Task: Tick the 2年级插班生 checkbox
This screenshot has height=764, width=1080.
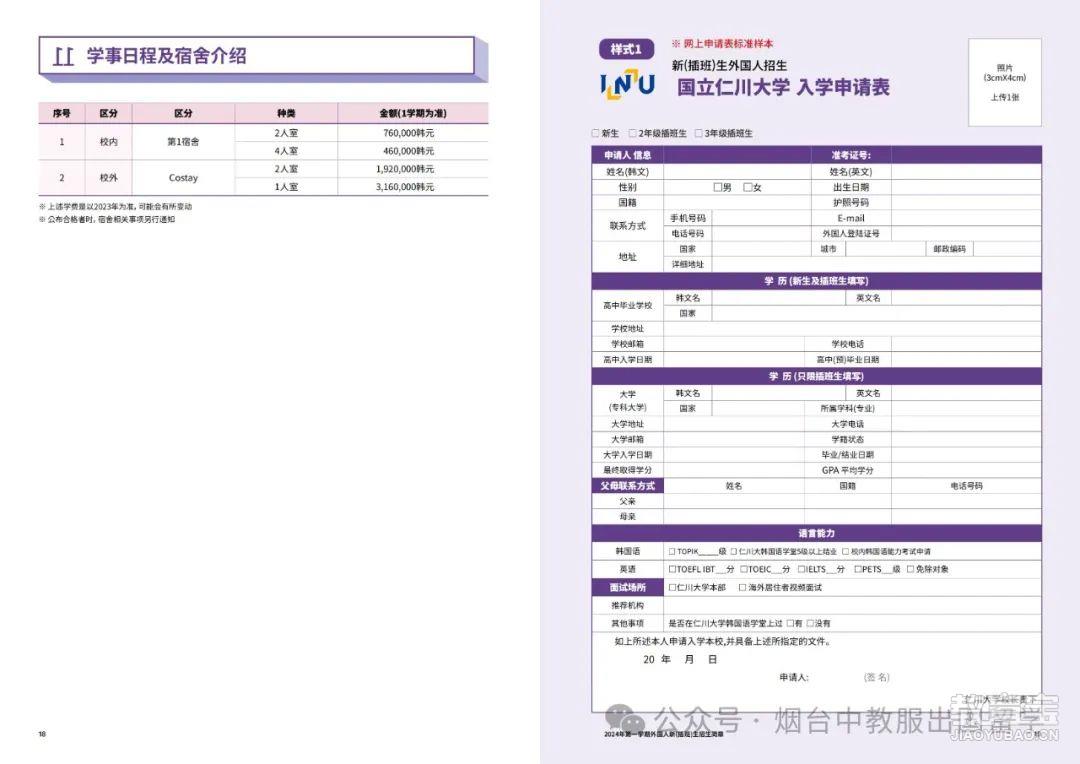Action: click(x=632, y=133)
